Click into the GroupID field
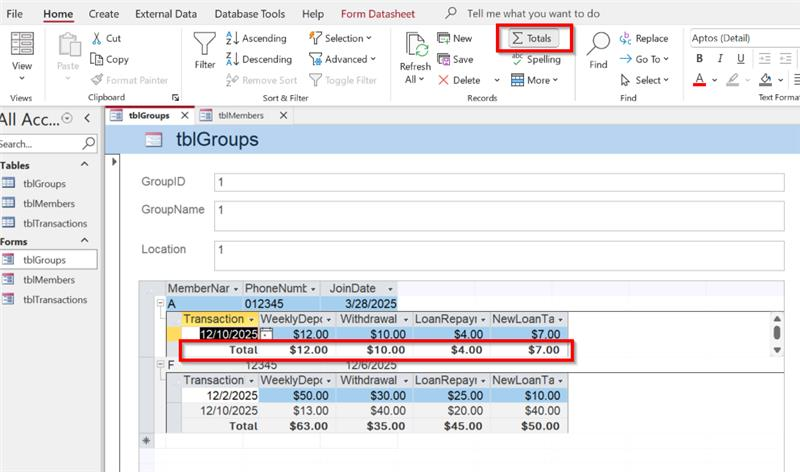The image size is (800, 472). [x=499, y=182]
